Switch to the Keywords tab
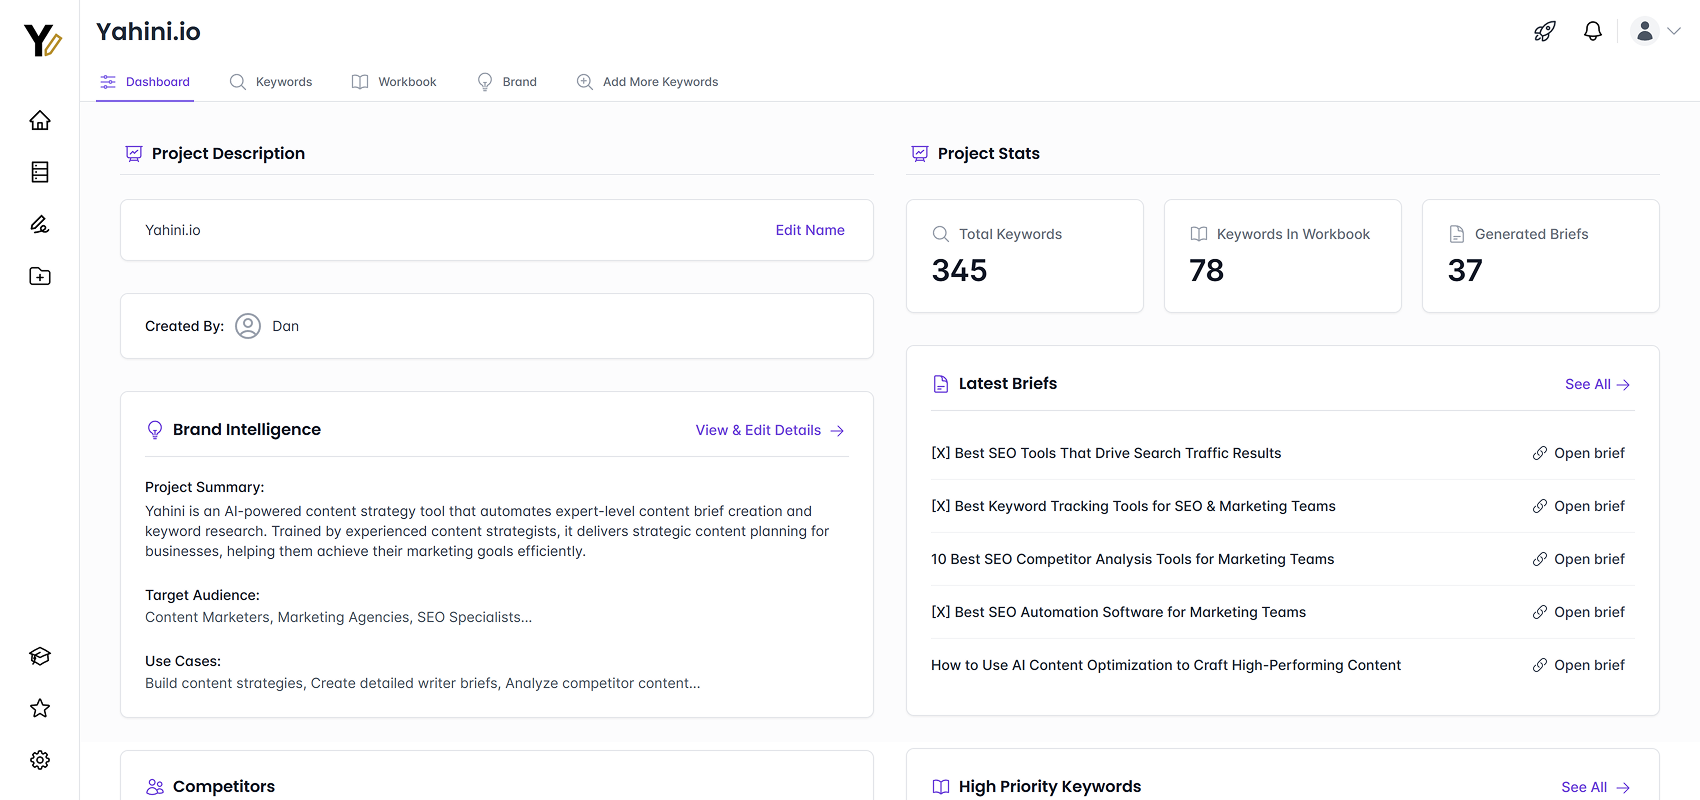Image resolution: width=1700 pixels, height=800 pixels. pos(271,82)
